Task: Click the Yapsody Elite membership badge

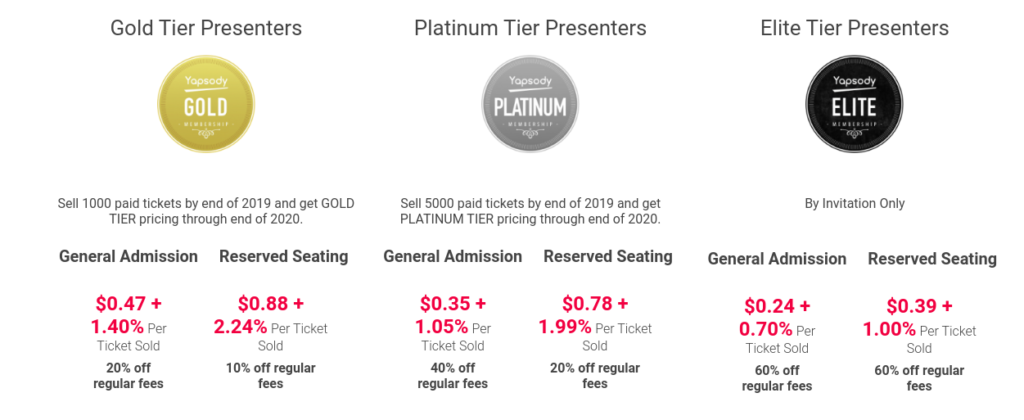Action: point(854,107)
